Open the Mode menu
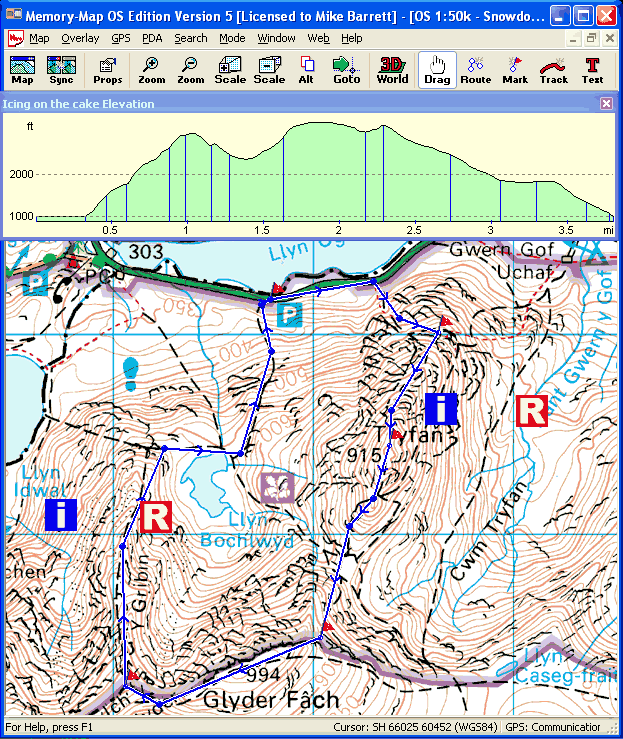Screen dimensions: 623x739 232,38
